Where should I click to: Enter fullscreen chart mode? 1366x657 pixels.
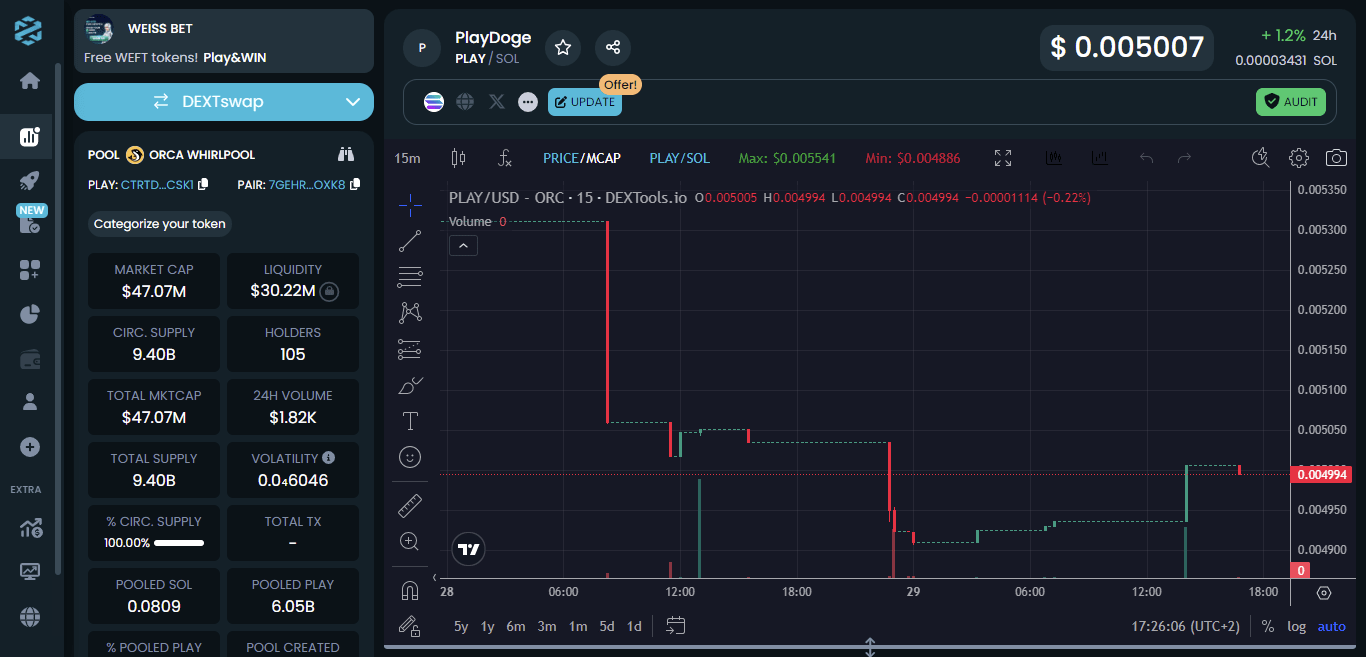tap(1003, 158)
